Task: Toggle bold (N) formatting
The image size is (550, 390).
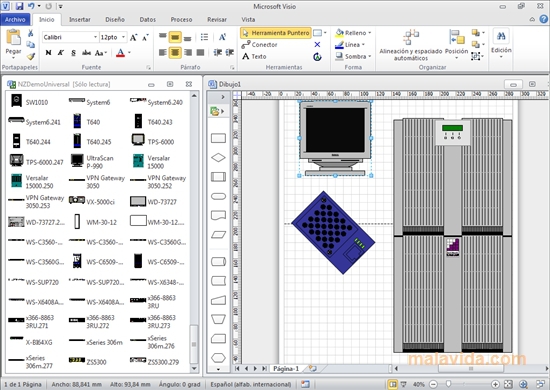Action: coord(48,53)
